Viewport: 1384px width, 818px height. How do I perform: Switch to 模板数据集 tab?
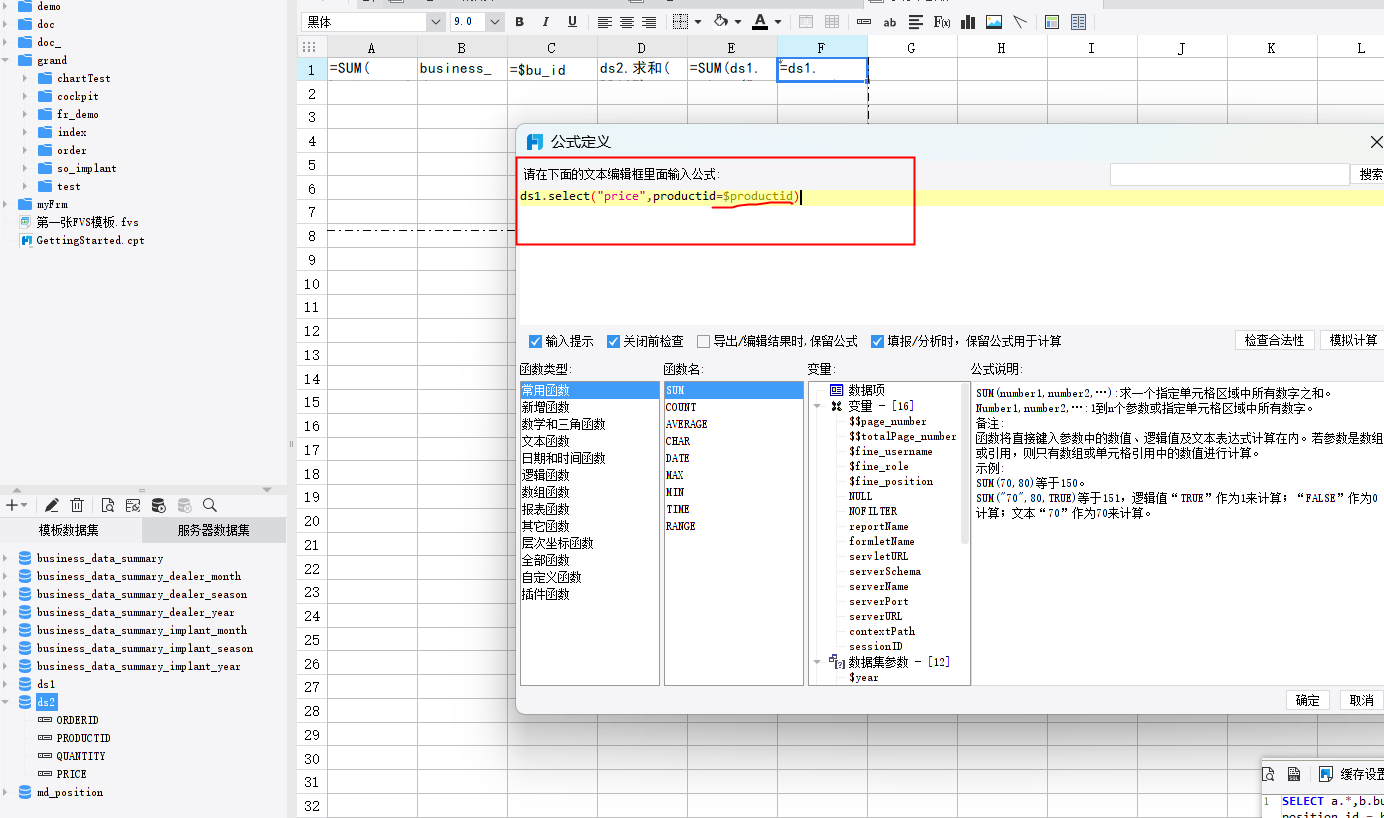coord(69,531)
